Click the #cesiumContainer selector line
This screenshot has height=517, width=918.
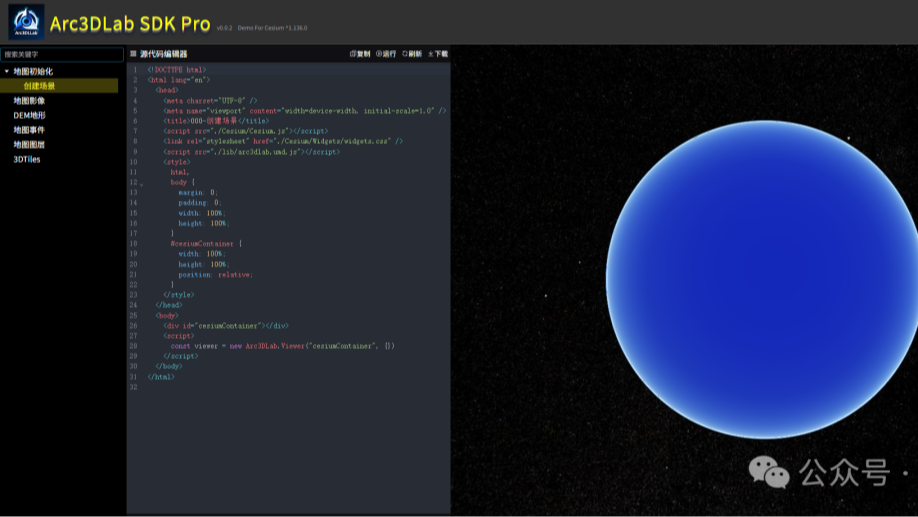point(206,244)
